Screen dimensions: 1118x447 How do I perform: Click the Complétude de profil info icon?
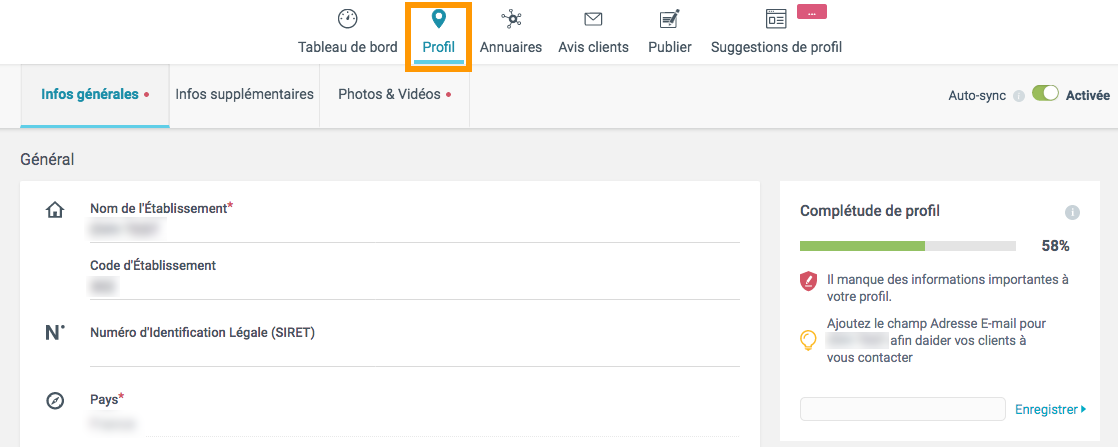click(x=1072, y=212)
